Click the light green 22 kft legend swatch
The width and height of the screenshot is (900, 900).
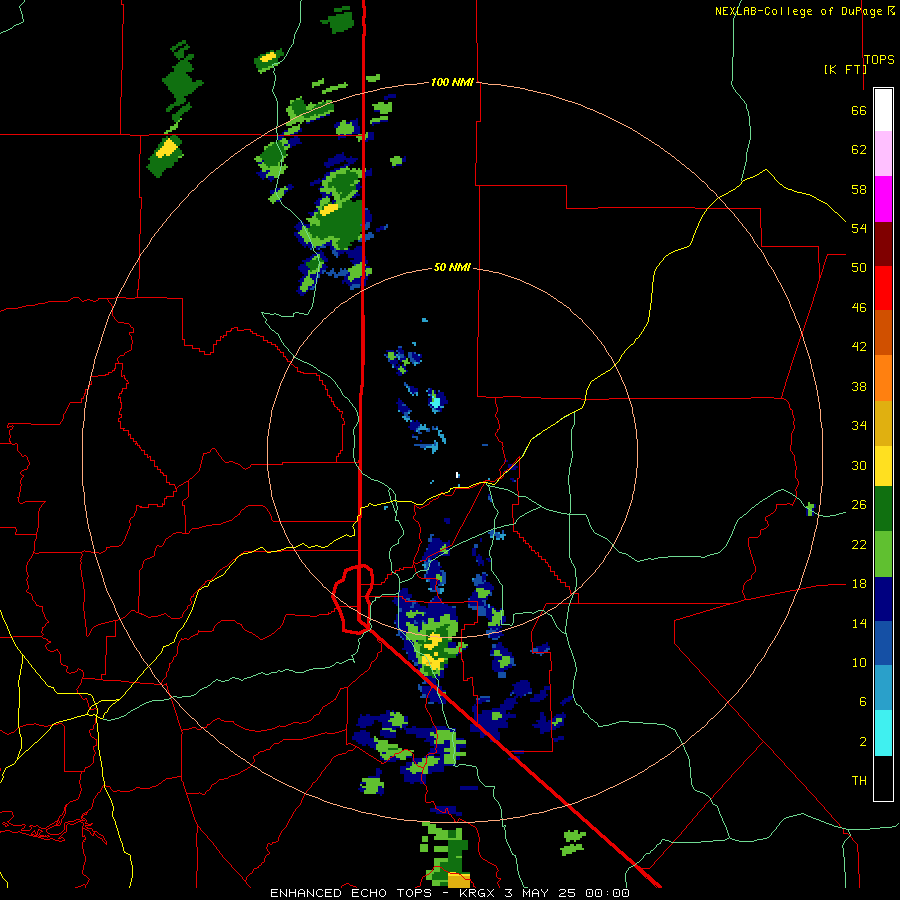pyautogui.click(x=883, y=554)
